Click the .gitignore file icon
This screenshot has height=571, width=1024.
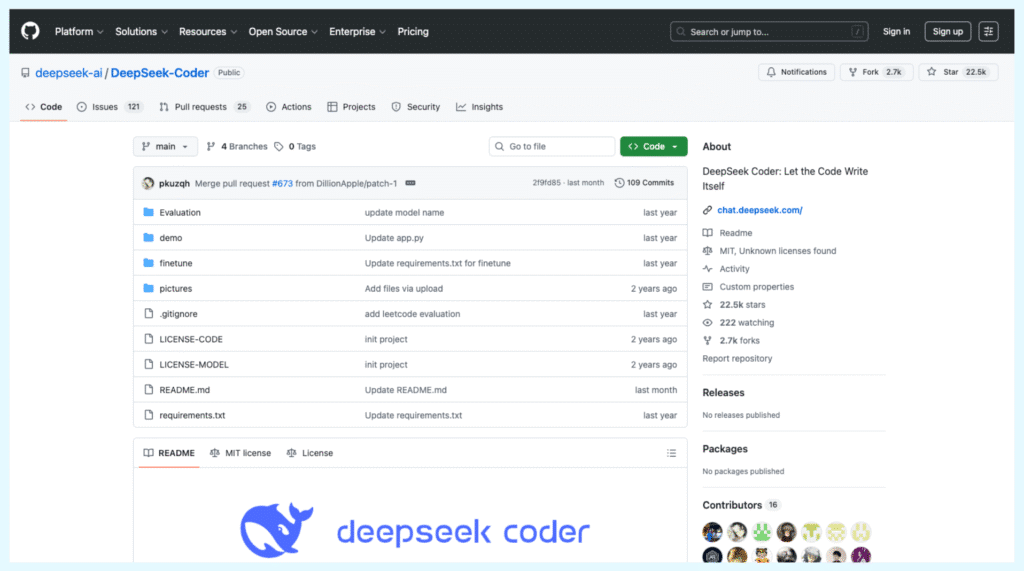click(148, 314)
